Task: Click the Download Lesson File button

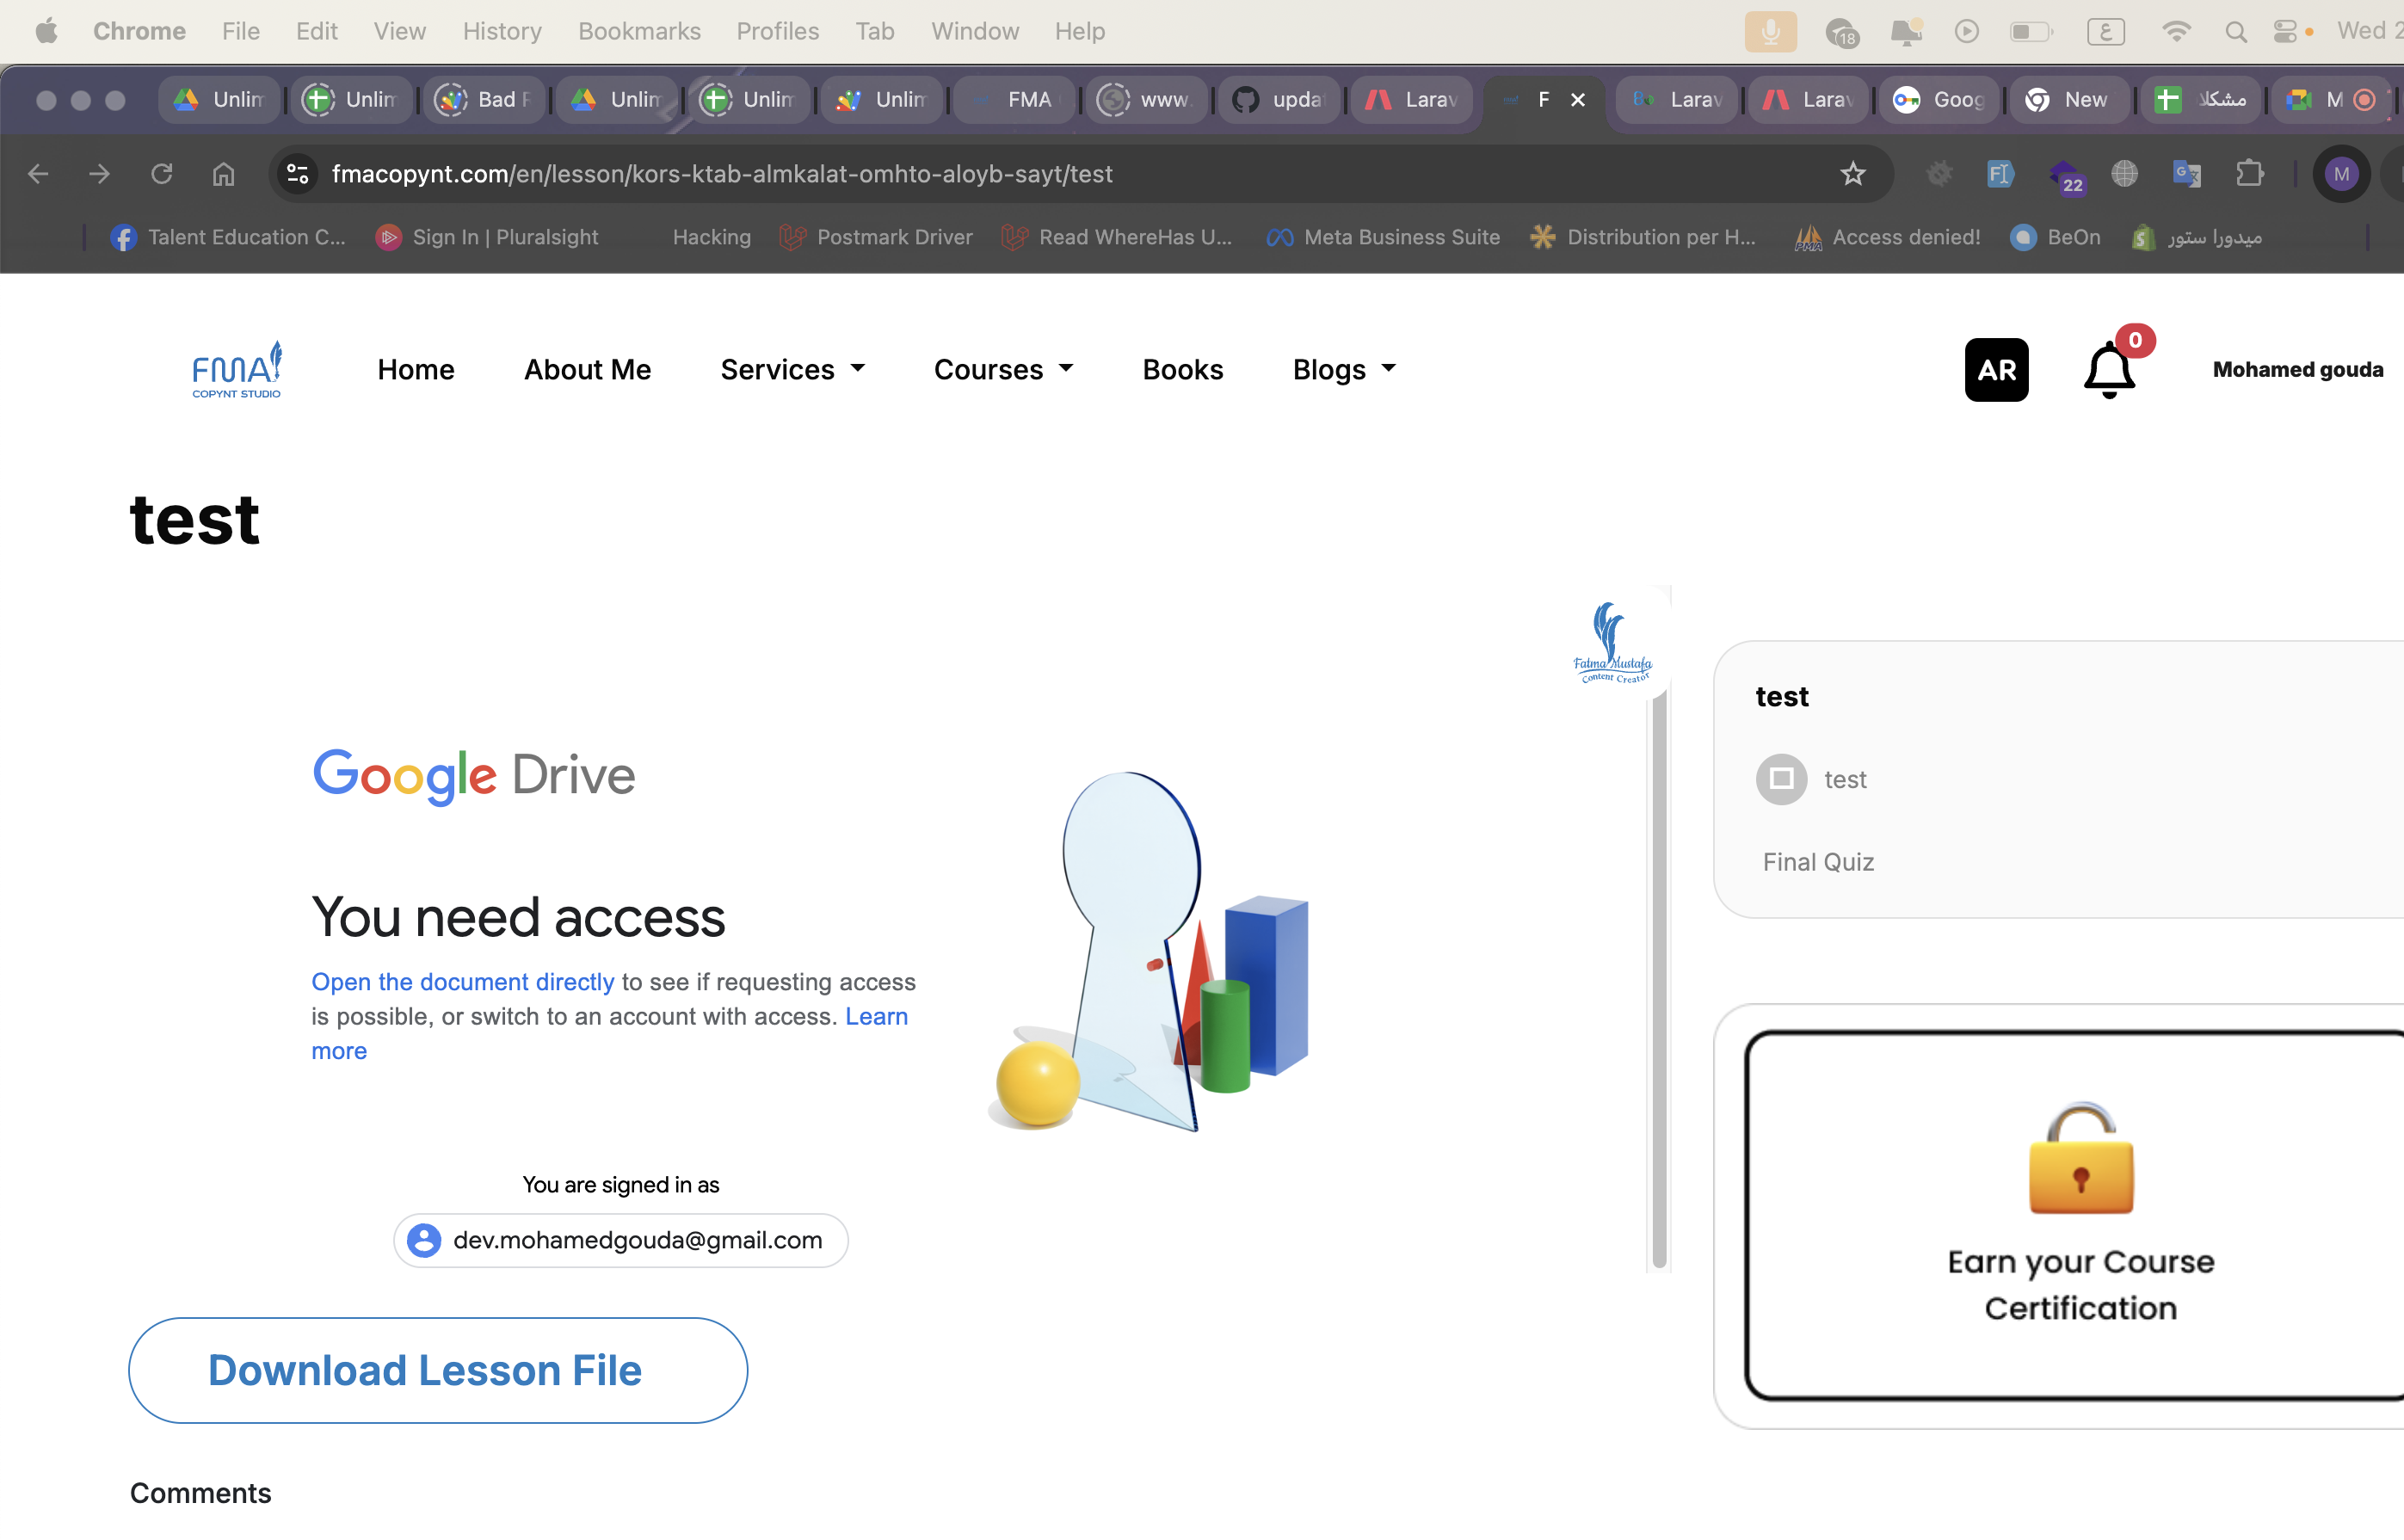Action: click(438, 1370)
